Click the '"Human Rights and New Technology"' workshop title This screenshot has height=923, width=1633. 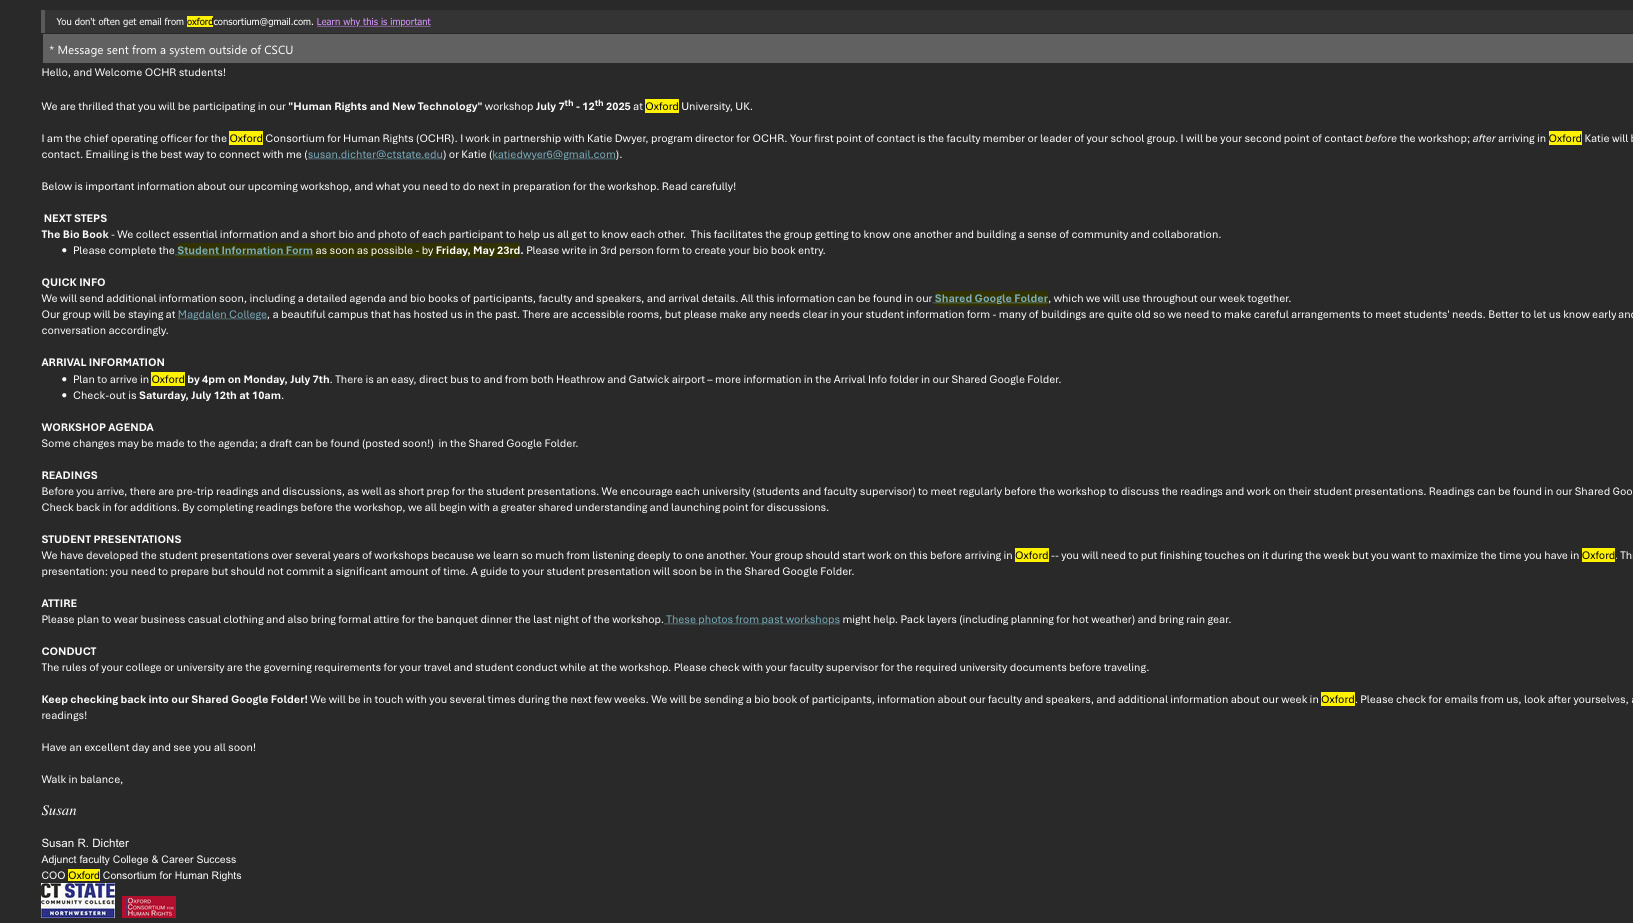click(x=385, y=107)
